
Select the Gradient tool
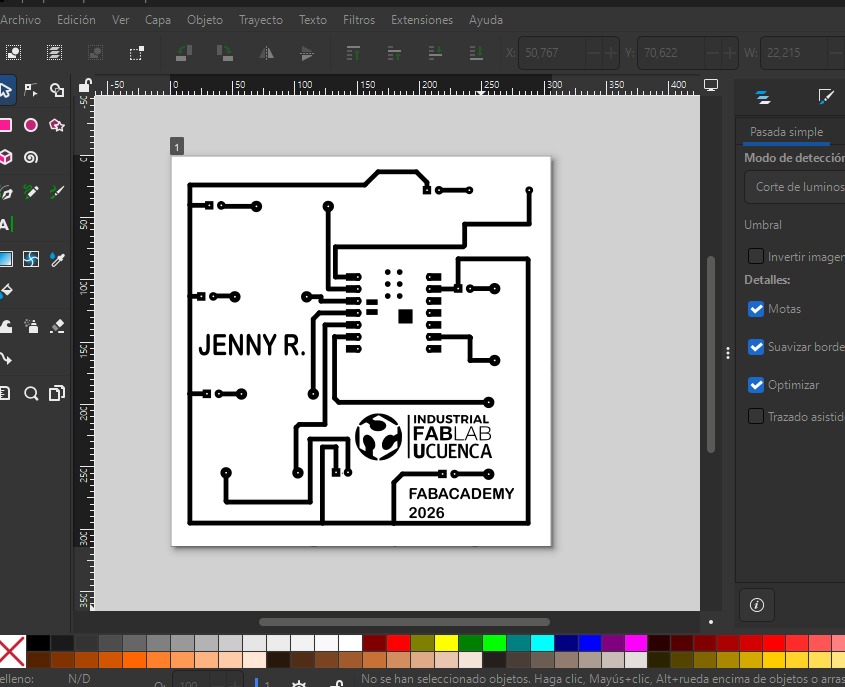tap(5, 259)
